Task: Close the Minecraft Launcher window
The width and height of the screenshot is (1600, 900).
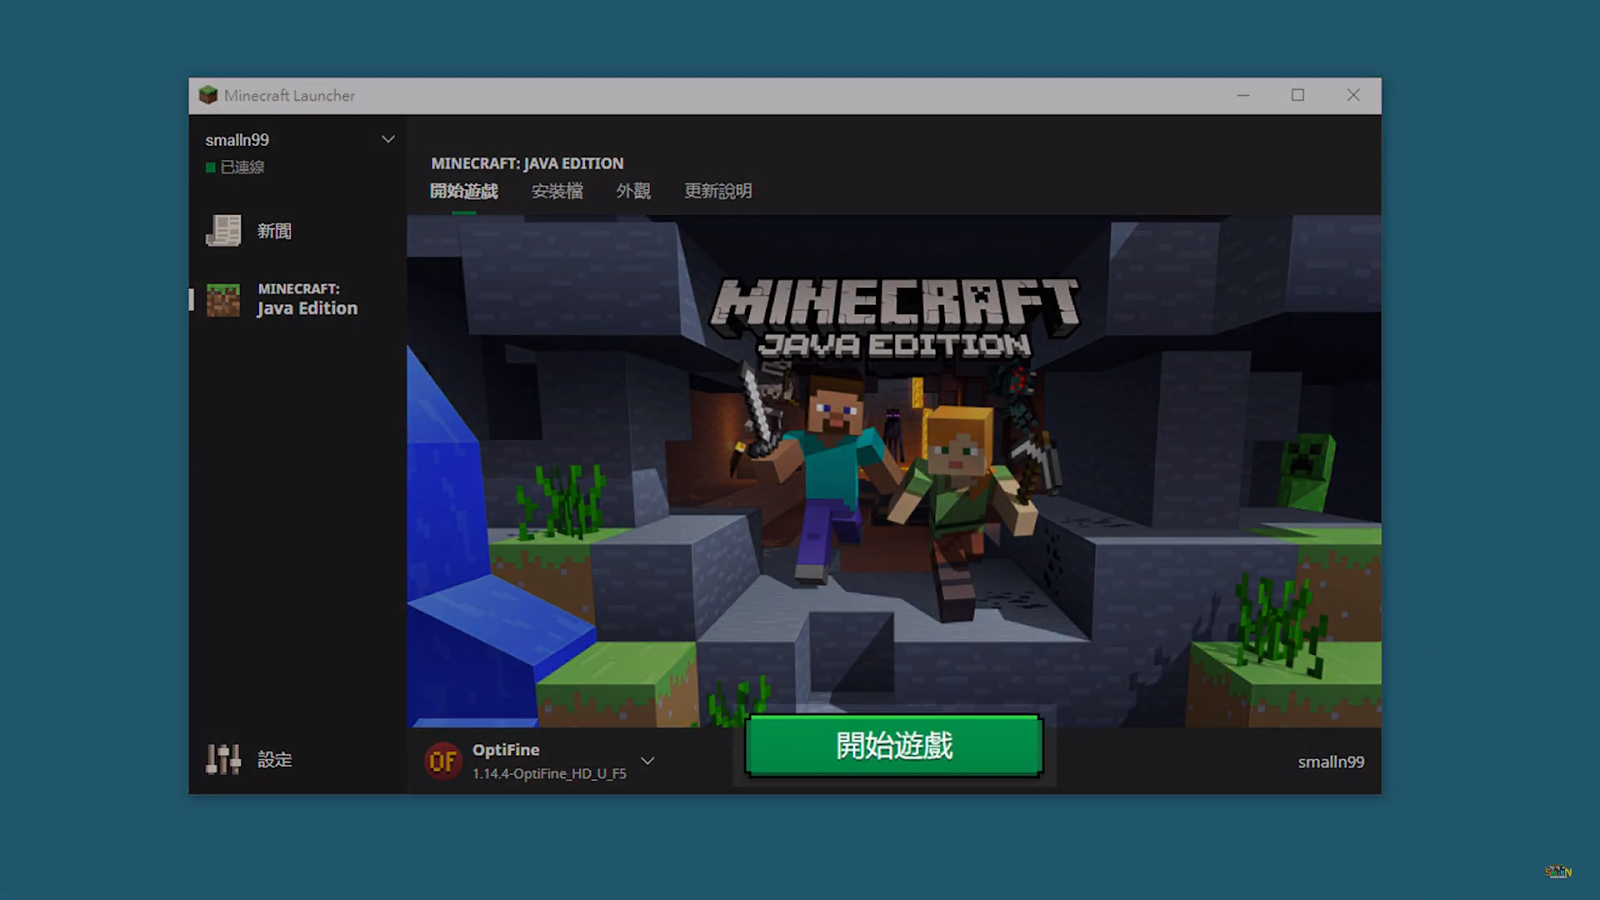Action: [x=1353, y=95]
